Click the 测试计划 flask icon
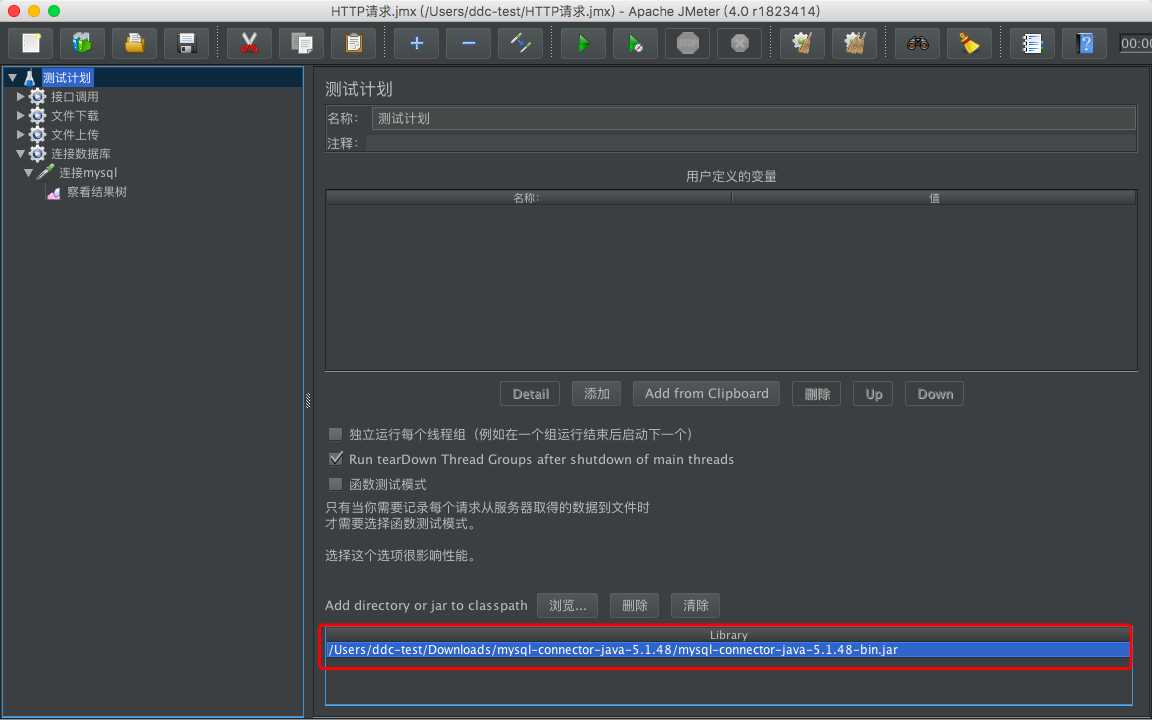Image resolution: width=1152 pixels, height=720 pixels. [29, 77]
